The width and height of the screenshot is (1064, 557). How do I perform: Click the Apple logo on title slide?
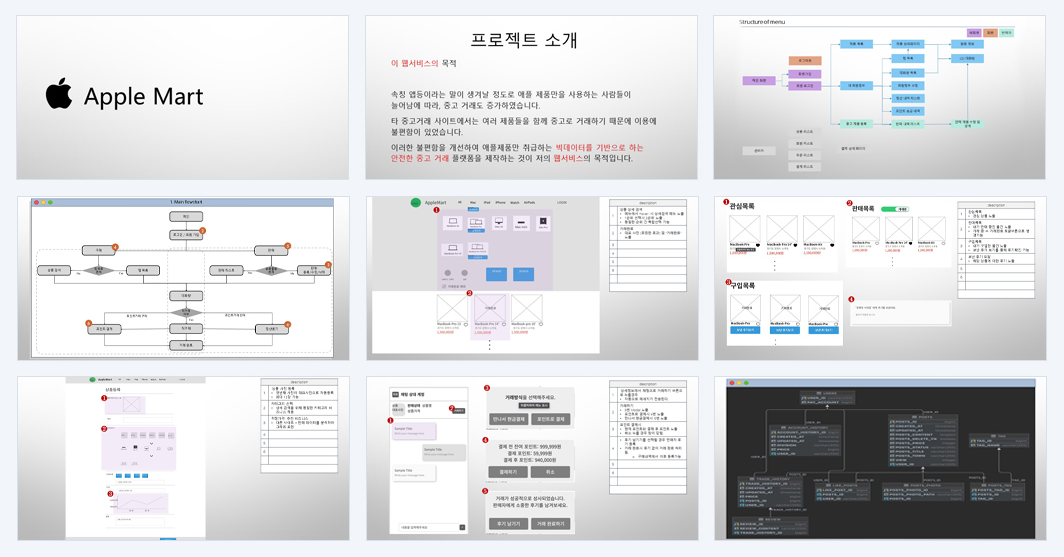(59, 94)
